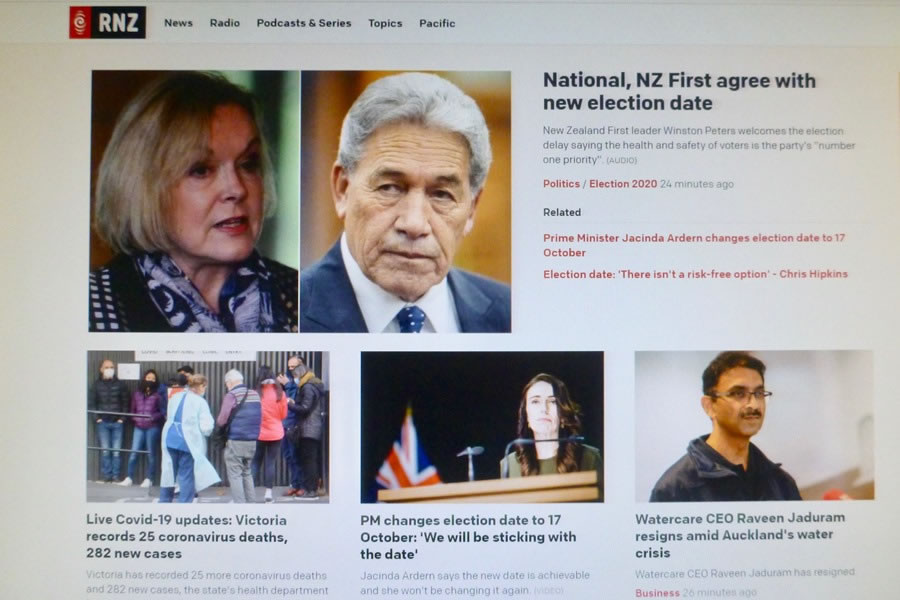Open the Topics navigation item
The image size is (900, 600).
click(385, 24)
